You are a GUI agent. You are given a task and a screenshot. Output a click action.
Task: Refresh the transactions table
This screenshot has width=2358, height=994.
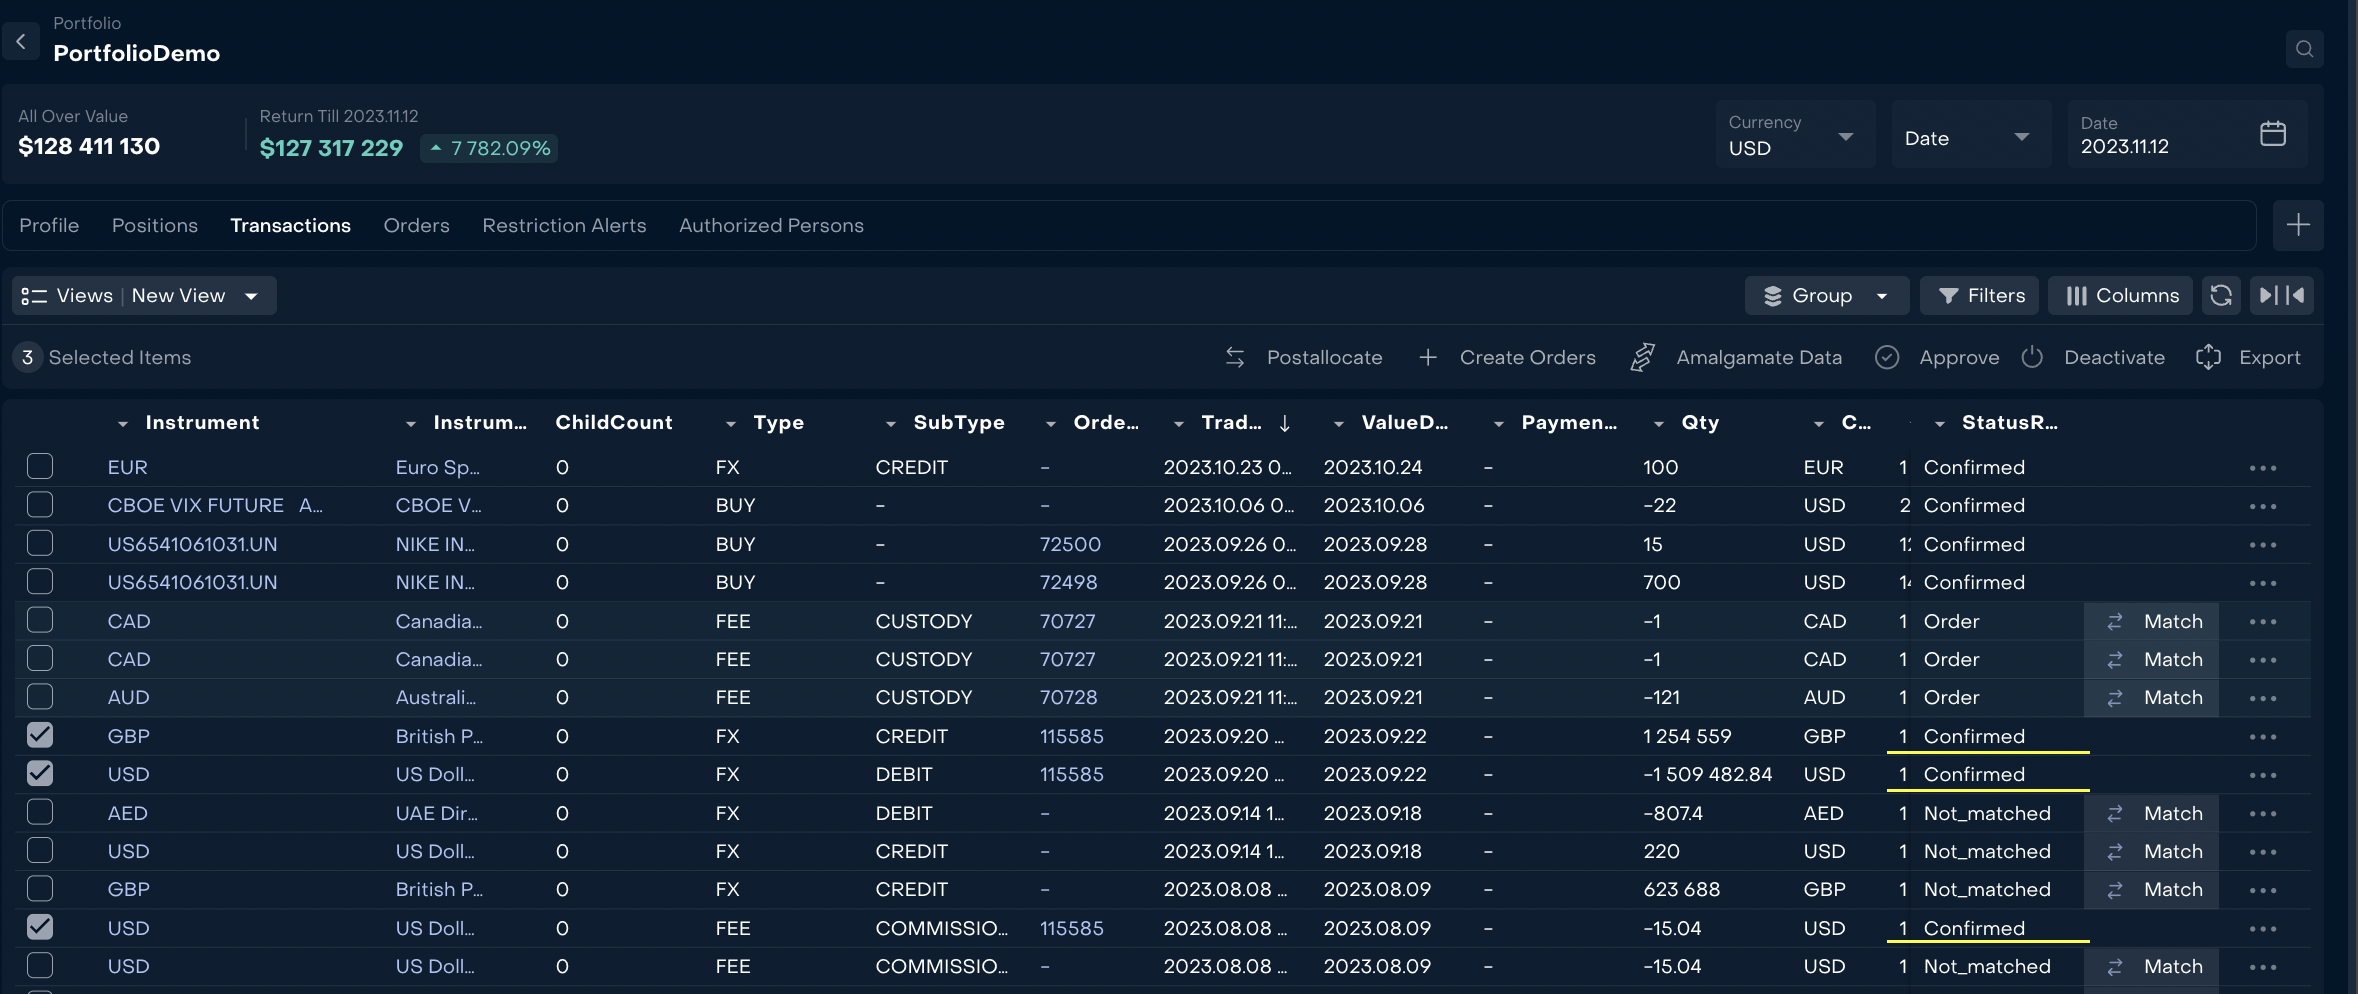coord(2220,295)
